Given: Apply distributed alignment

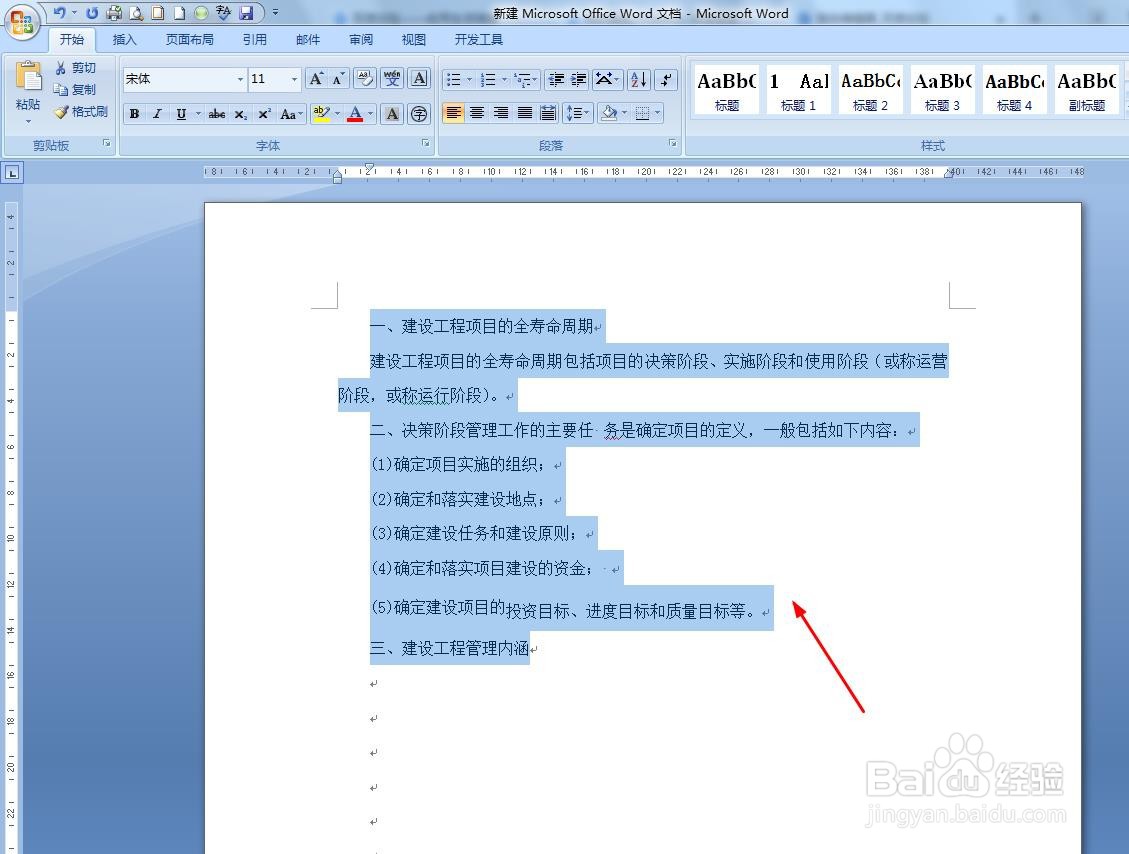Looking at the screenshot, I should click(x=548, y=113).
